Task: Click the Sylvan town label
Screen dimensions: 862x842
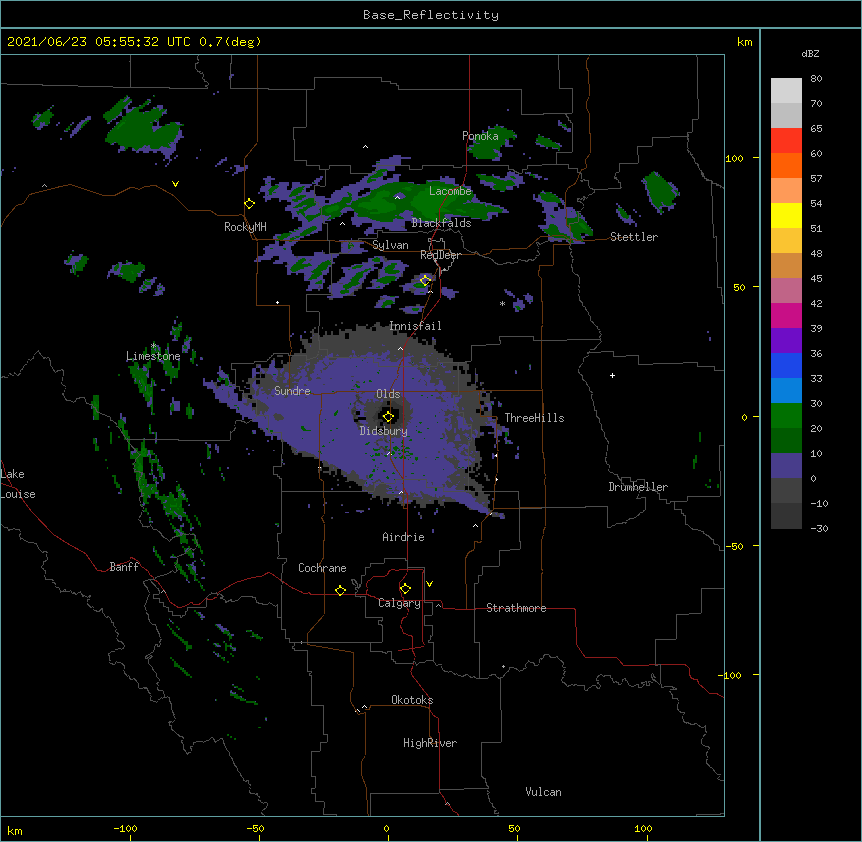Action: point(390,245)
